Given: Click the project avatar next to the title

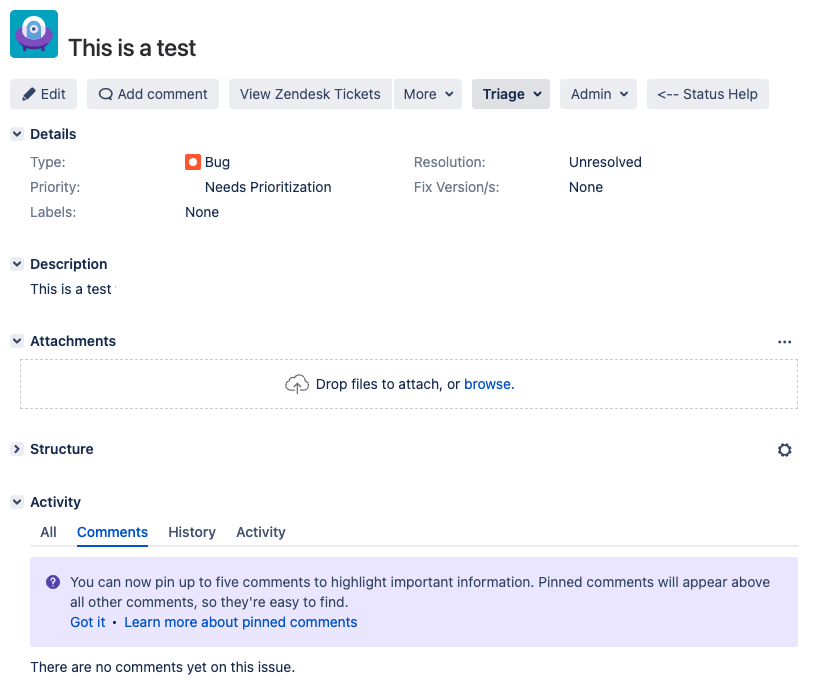Looking at the screenshot, I should click(33, 33).
